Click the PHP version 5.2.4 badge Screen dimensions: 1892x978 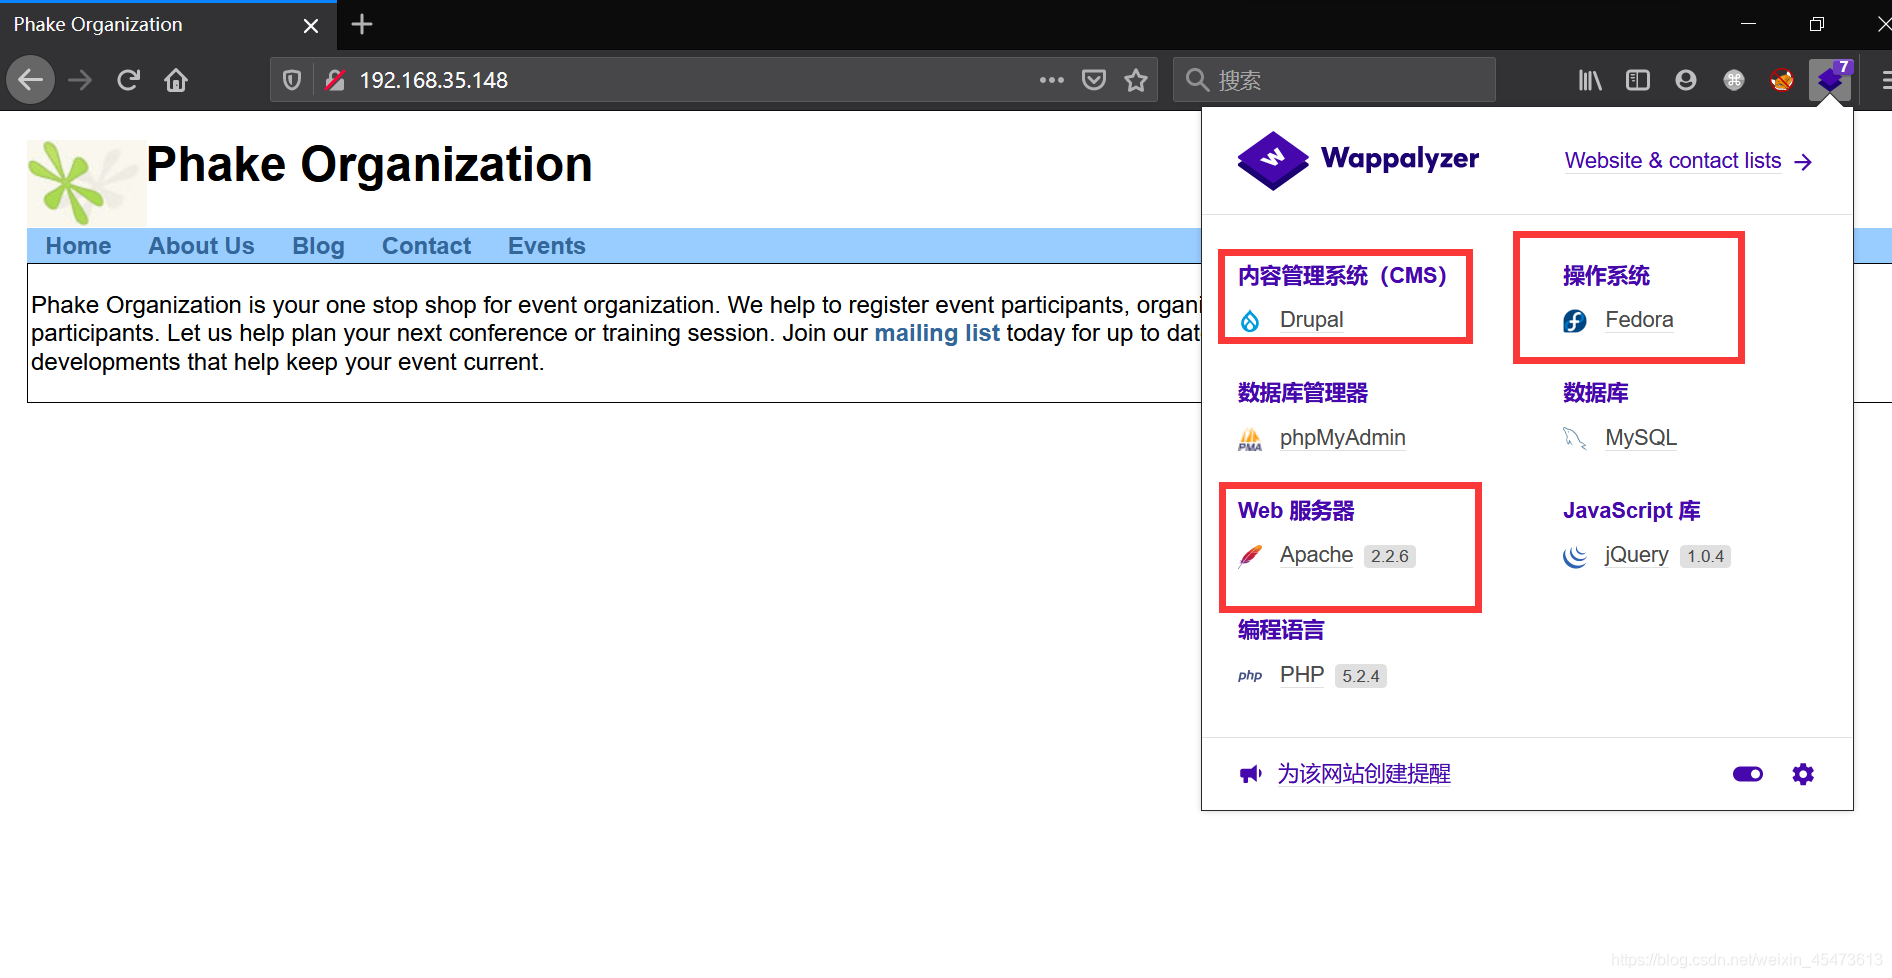(x=1360, y=676)
